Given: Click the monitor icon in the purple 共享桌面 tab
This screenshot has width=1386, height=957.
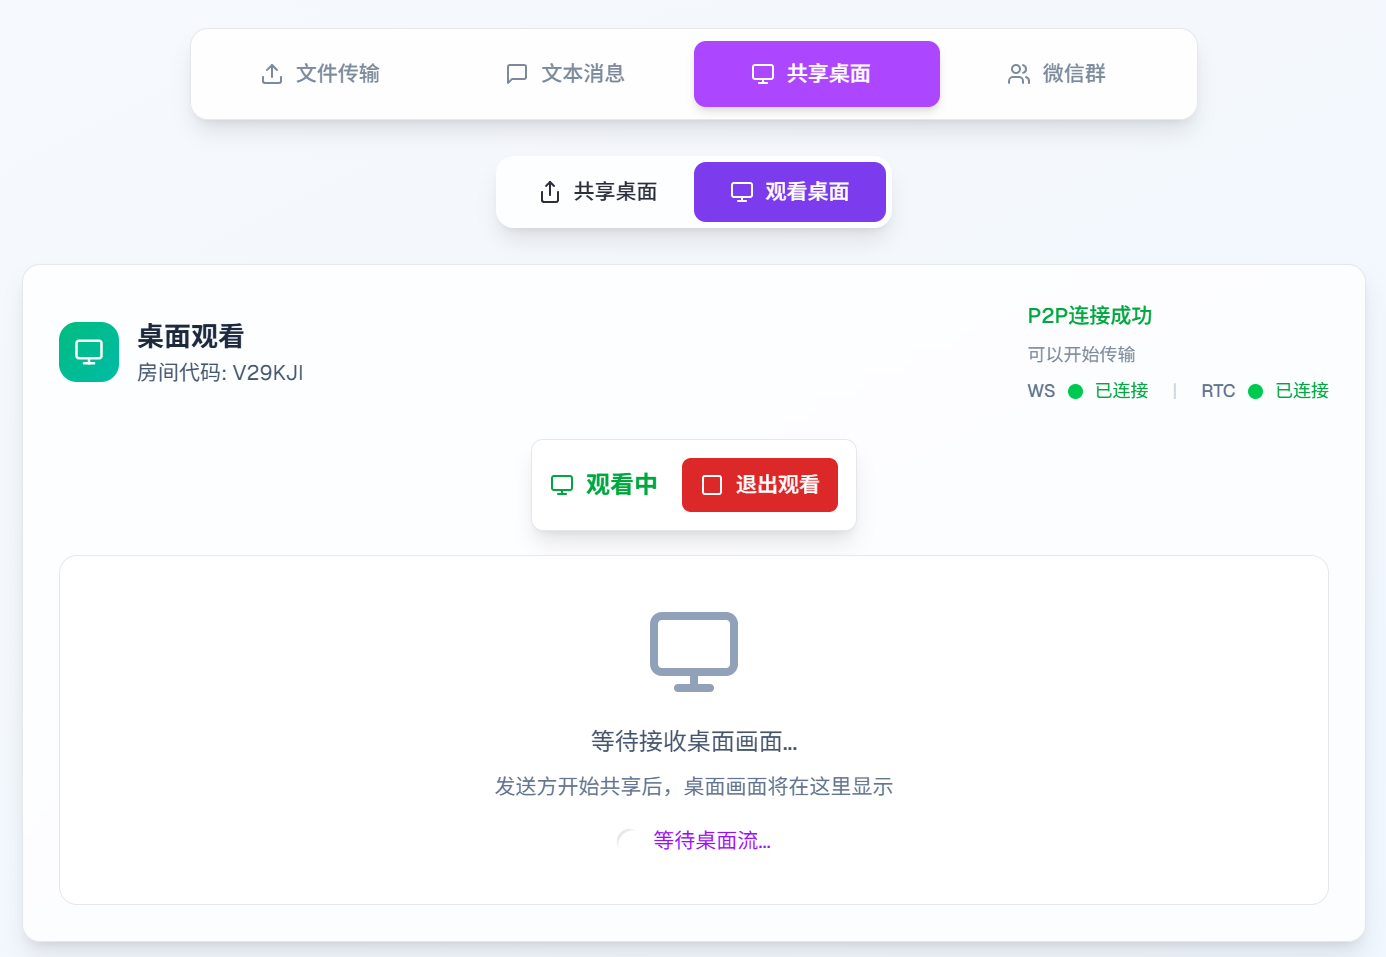Looking at the screenshot, I should [763, 74].
